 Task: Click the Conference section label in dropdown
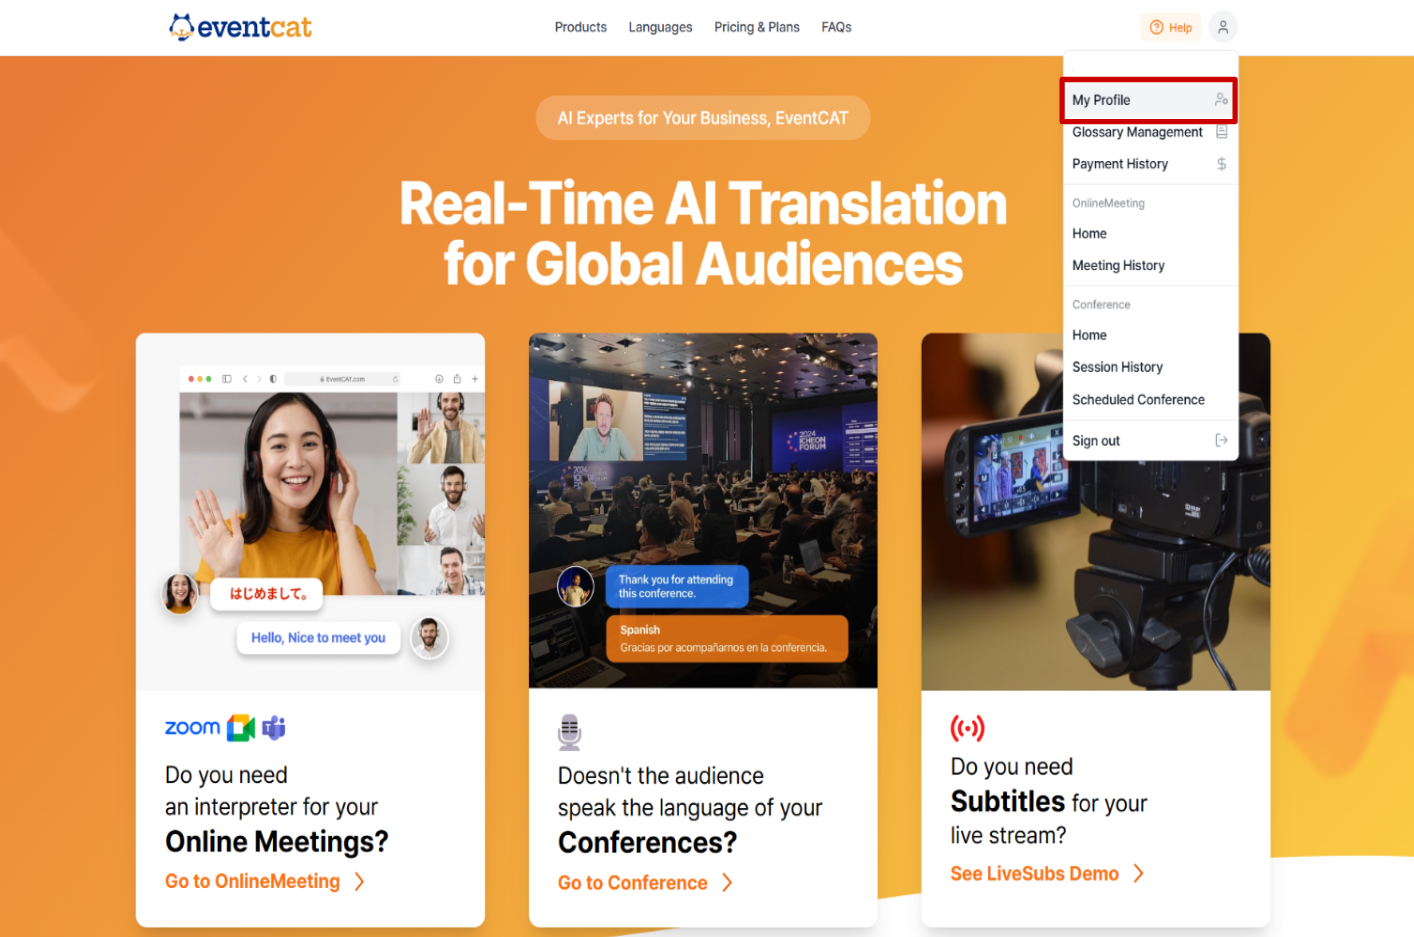coord(1101,304)
